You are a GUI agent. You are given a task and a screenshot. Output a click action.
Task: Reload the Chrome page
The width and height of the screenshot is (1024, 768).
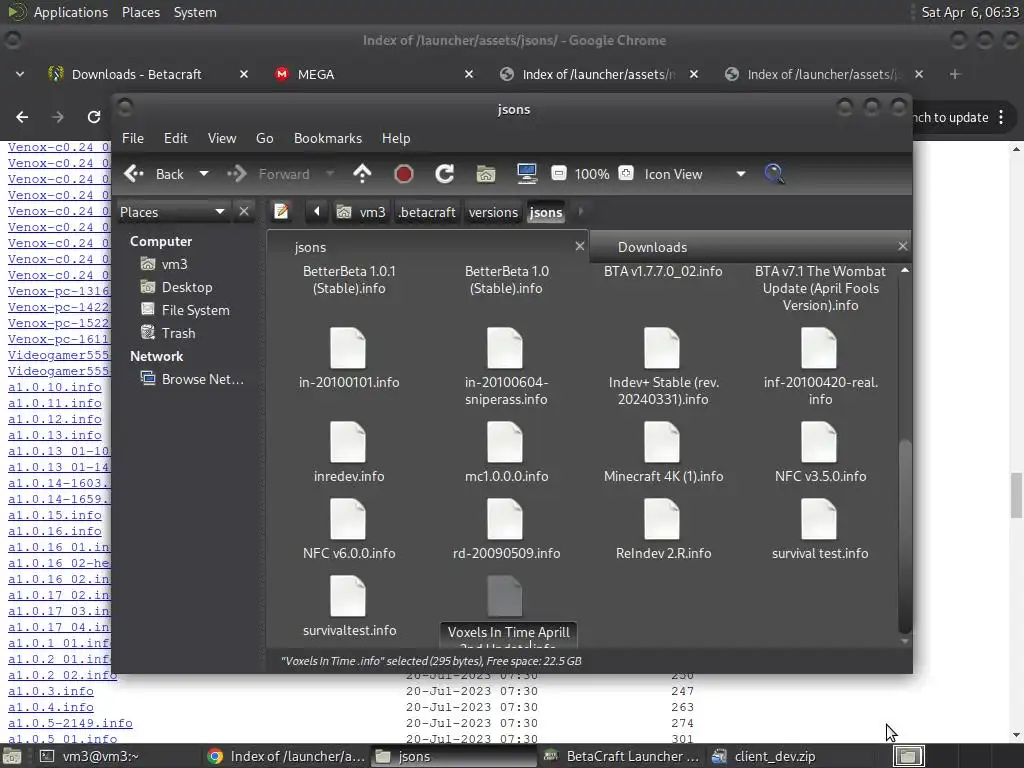coord(94,117)
